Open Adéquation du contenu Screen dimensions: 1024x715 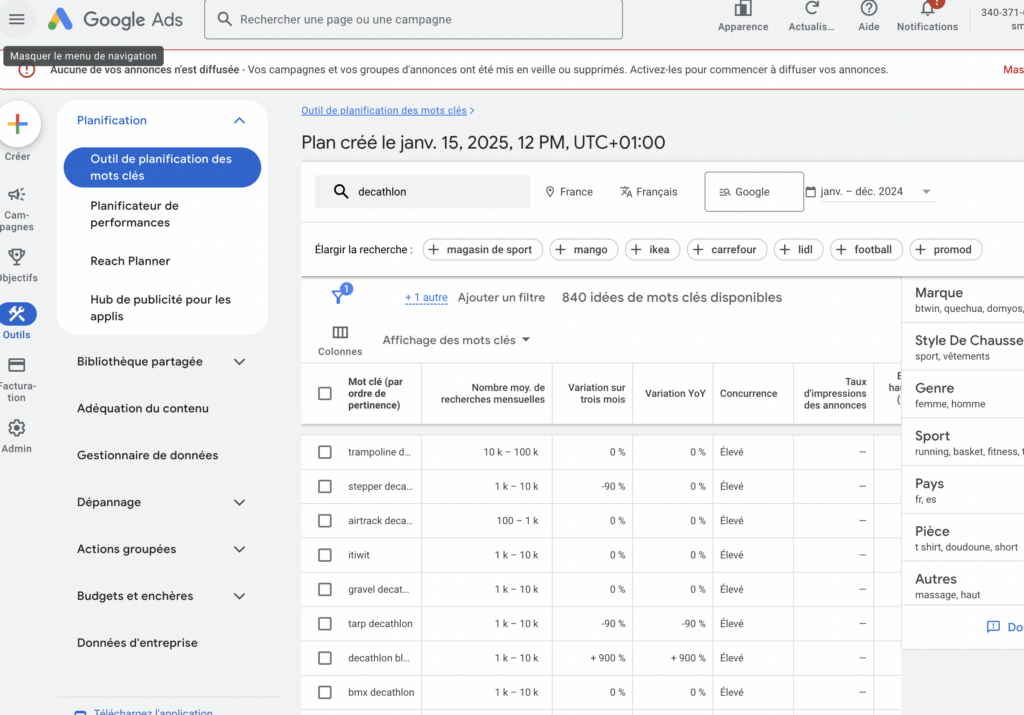click(x=143, y=409)
